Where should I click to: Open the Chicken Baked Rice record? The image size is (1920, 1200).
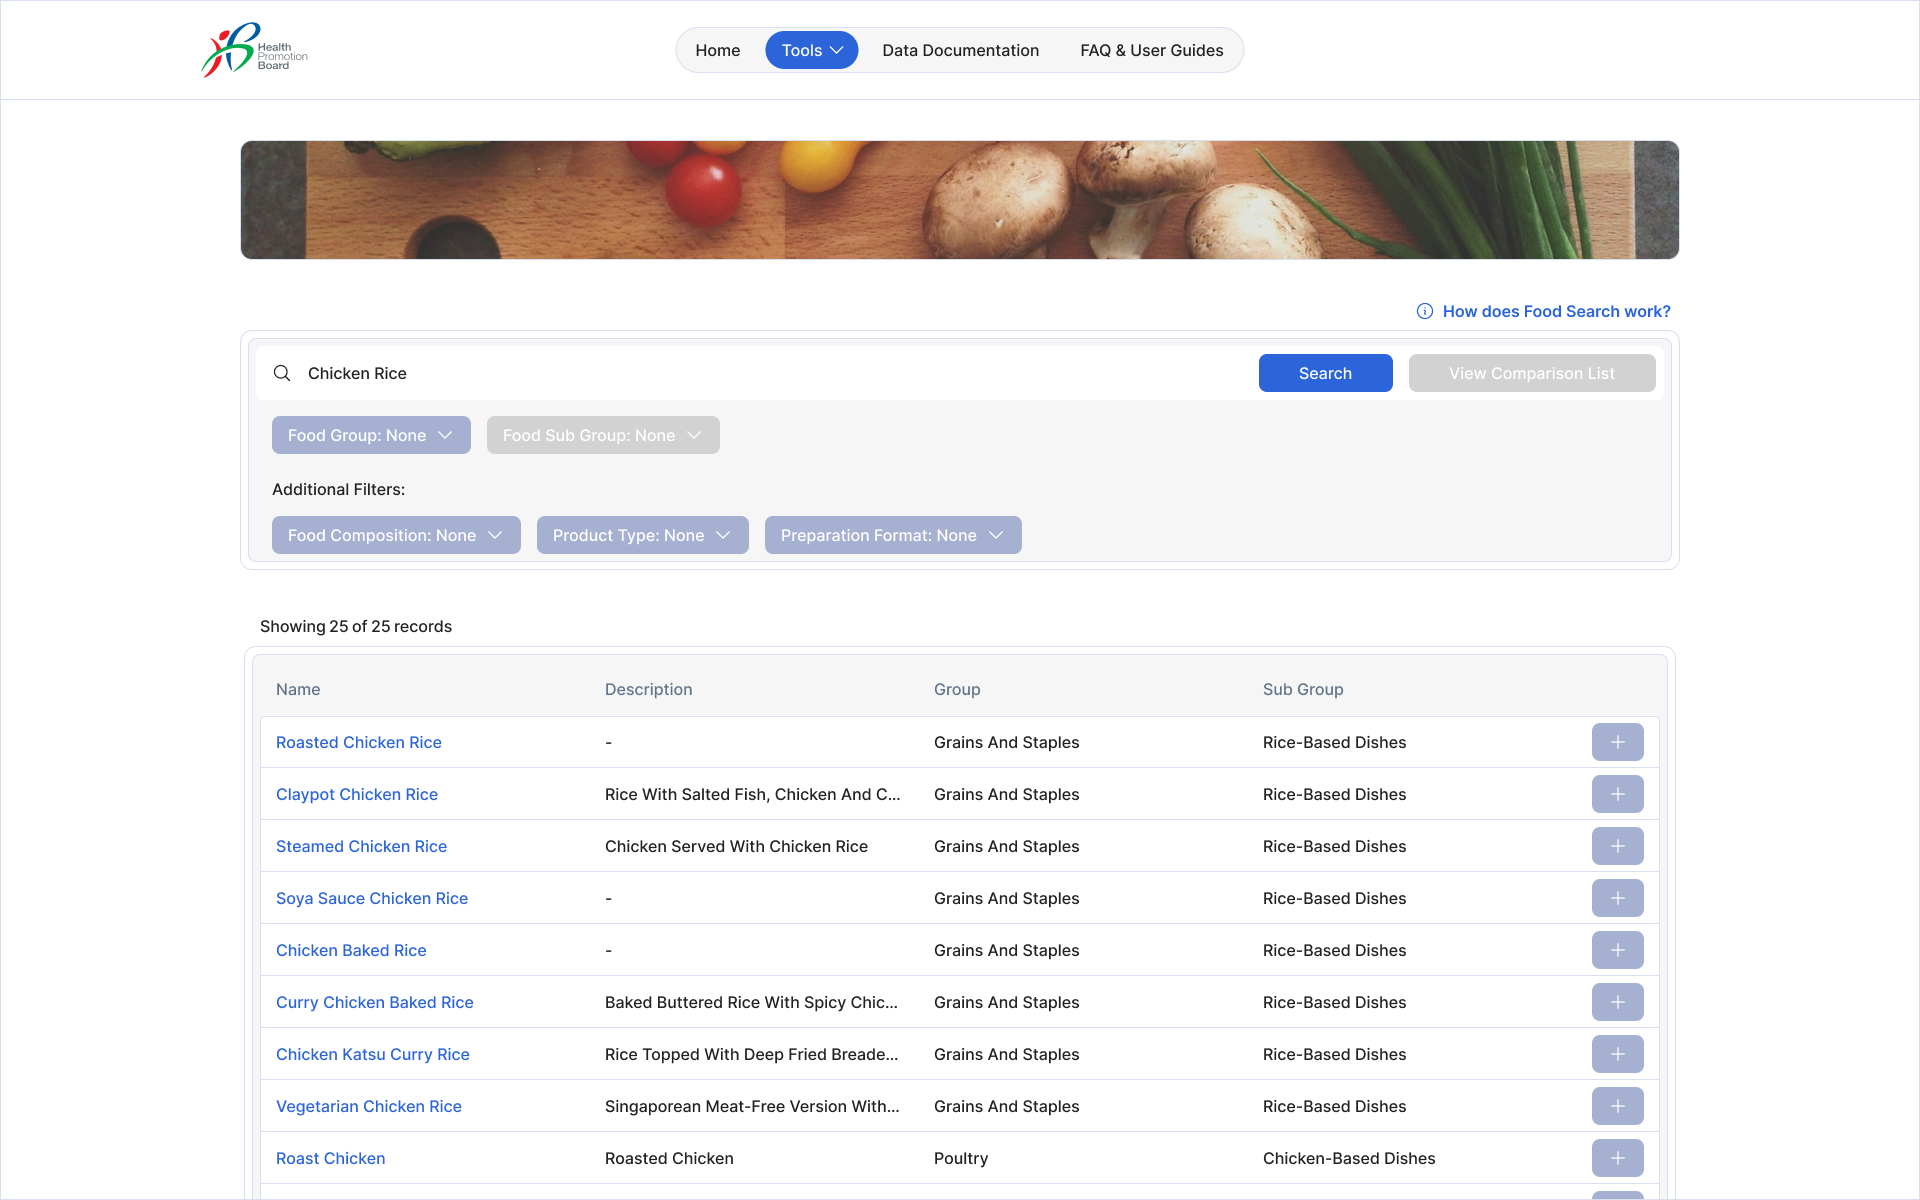351,950
